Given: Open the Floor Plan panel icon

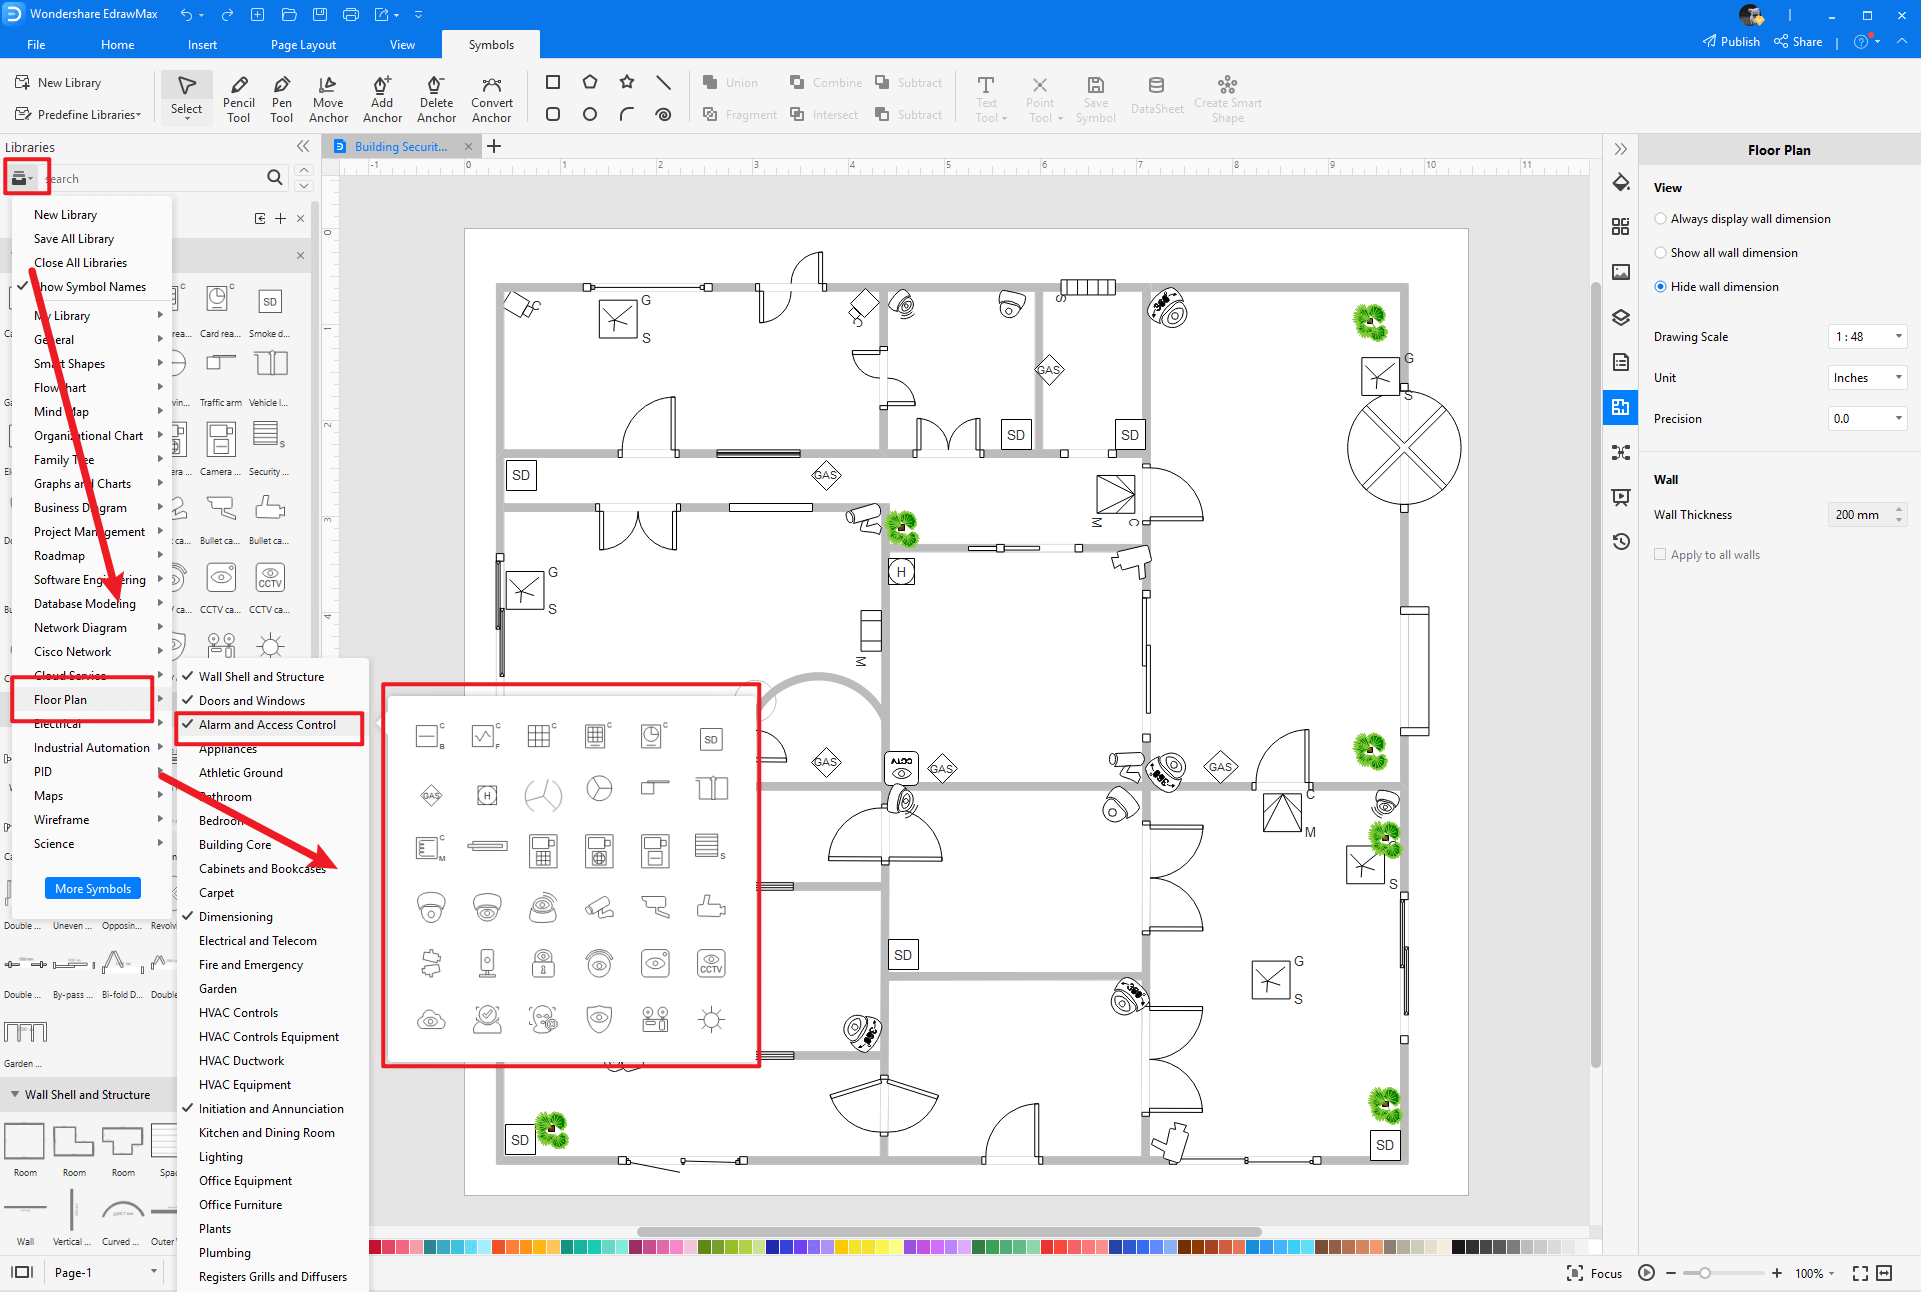Looking at the screenshot, I should [x=1620, y=407].
